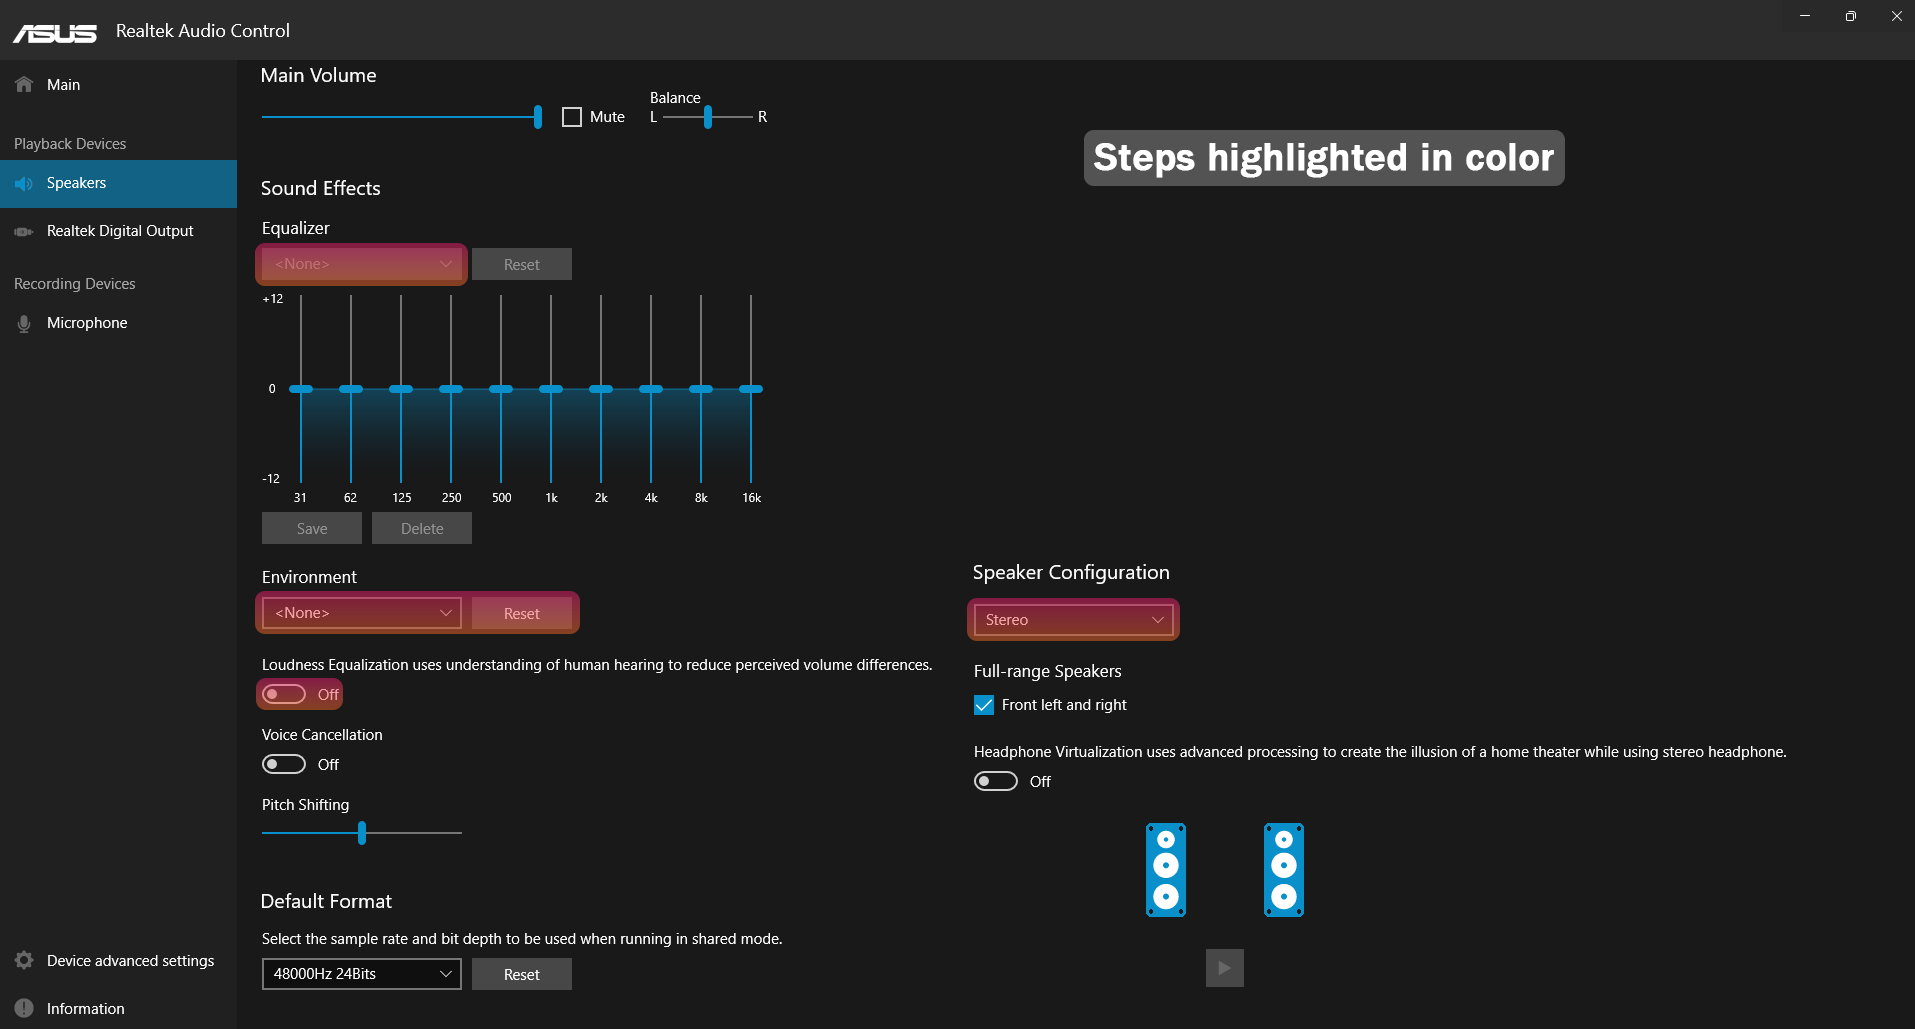This screenshot has height=1029, width=1915.
Task: Click the Speakers sound icon in the sidebar
Action: pos(24,184)
